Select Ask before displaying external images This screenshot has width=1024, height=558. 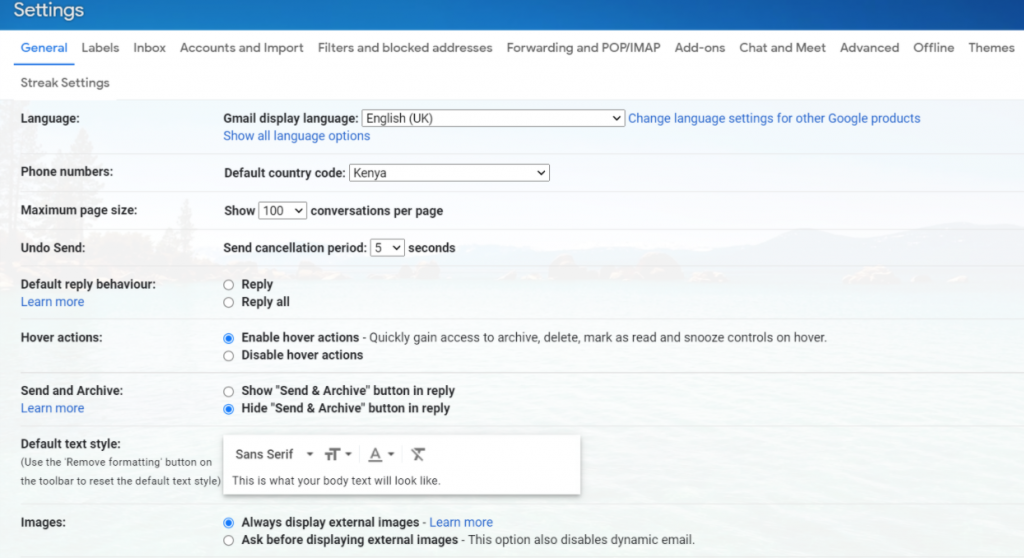coord(229,540)
